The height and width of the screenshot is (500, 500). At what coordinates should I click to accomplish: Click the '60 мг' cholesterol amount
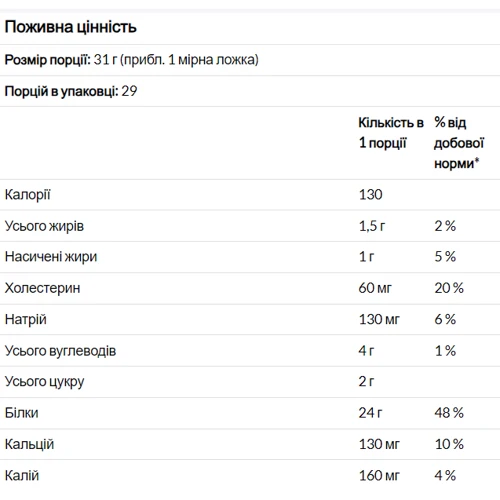coord(375,288)
